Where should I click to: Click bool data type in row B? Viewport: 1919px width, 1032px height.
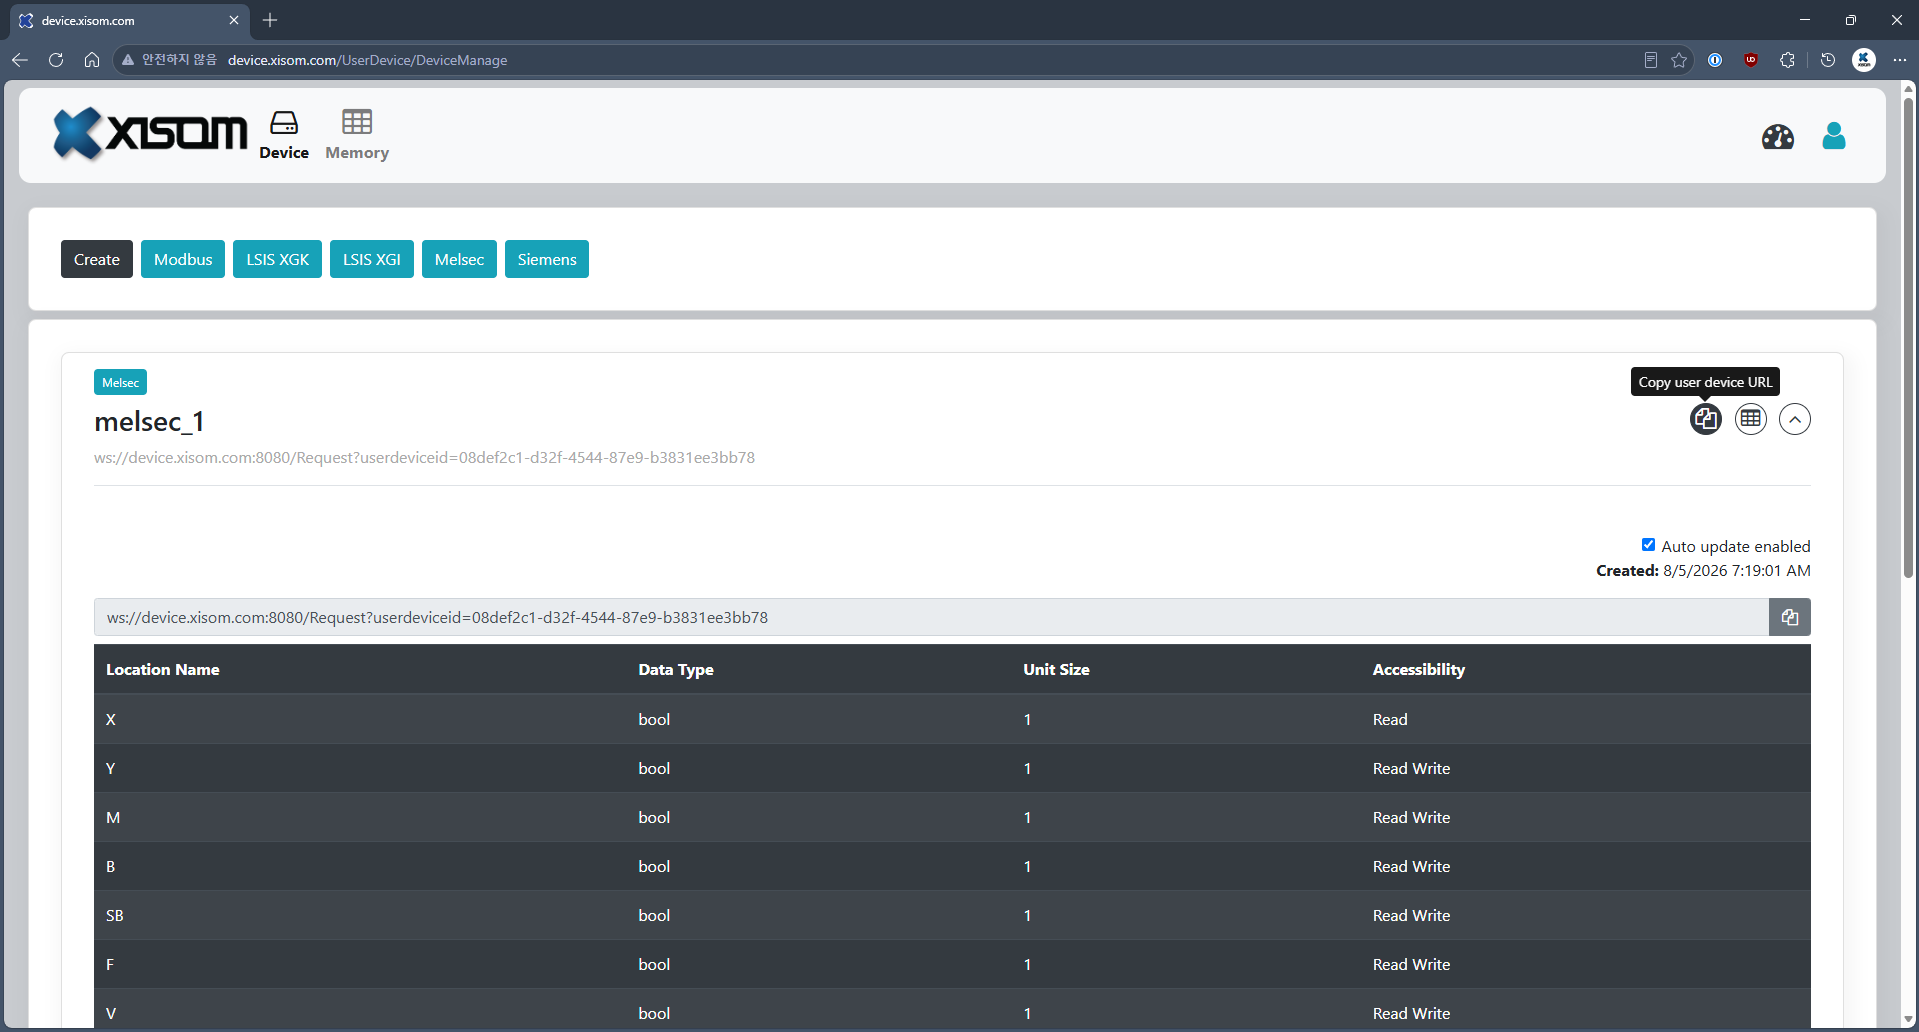click(654, 866)
